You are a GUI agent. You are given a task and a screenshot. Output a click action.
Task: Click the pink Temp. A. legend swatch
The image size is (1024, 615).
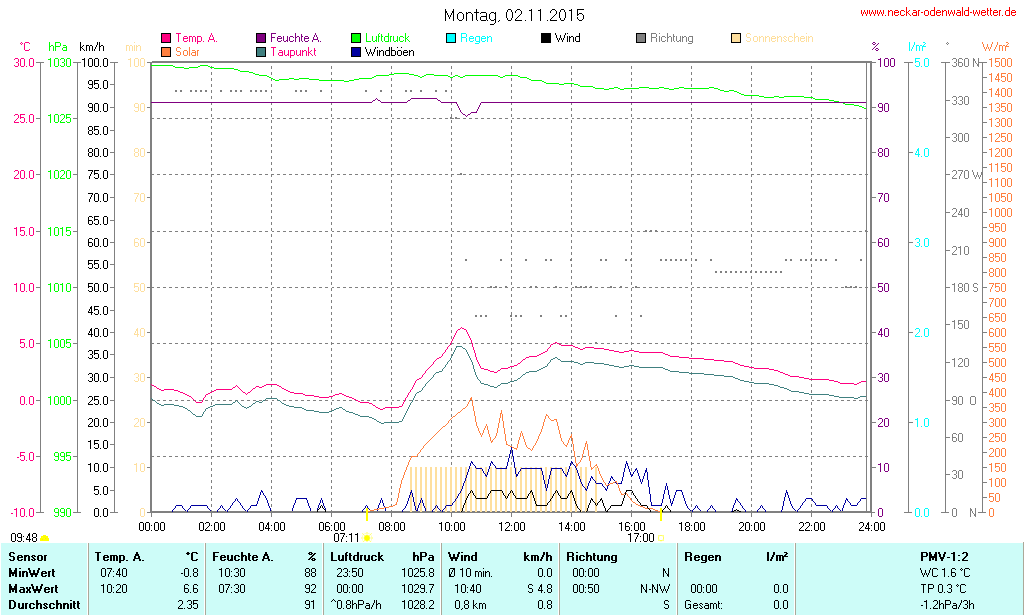tap(166, 38)
